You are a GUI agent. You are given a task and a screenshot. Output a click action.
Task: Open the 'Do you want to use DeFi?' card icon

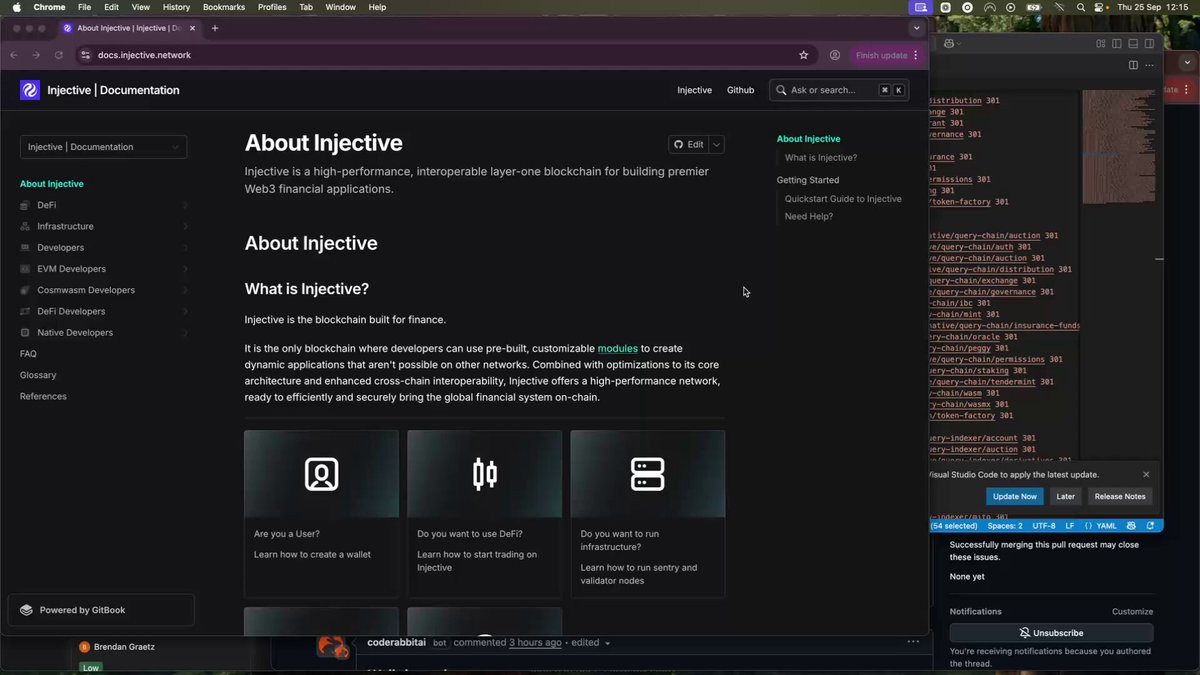coord(485,474)
